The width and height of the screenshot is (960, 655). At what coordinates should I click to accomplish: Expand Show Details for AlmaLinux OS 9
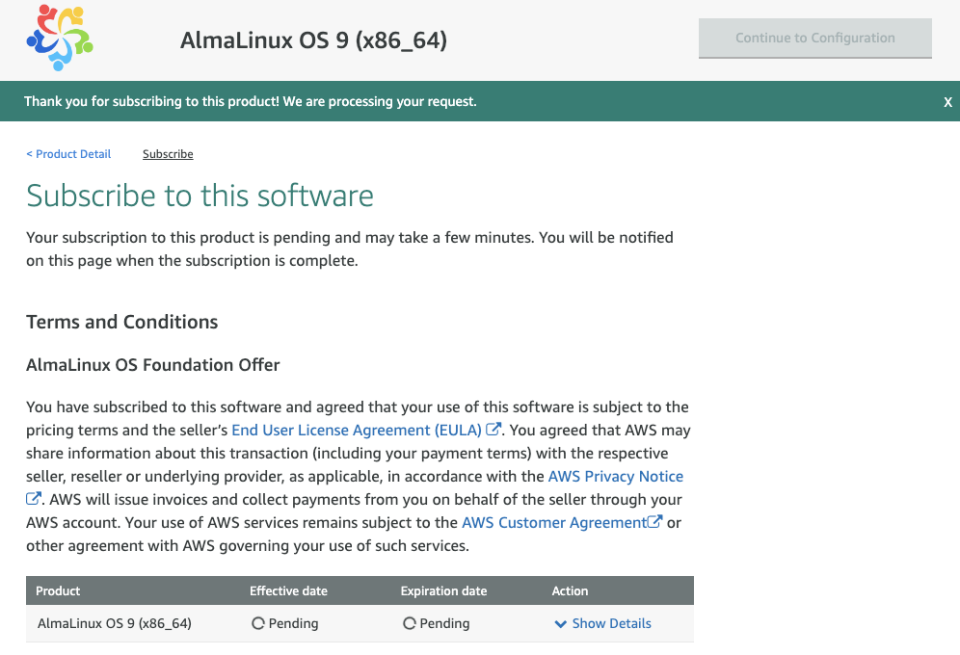click(x=610, y=623)
